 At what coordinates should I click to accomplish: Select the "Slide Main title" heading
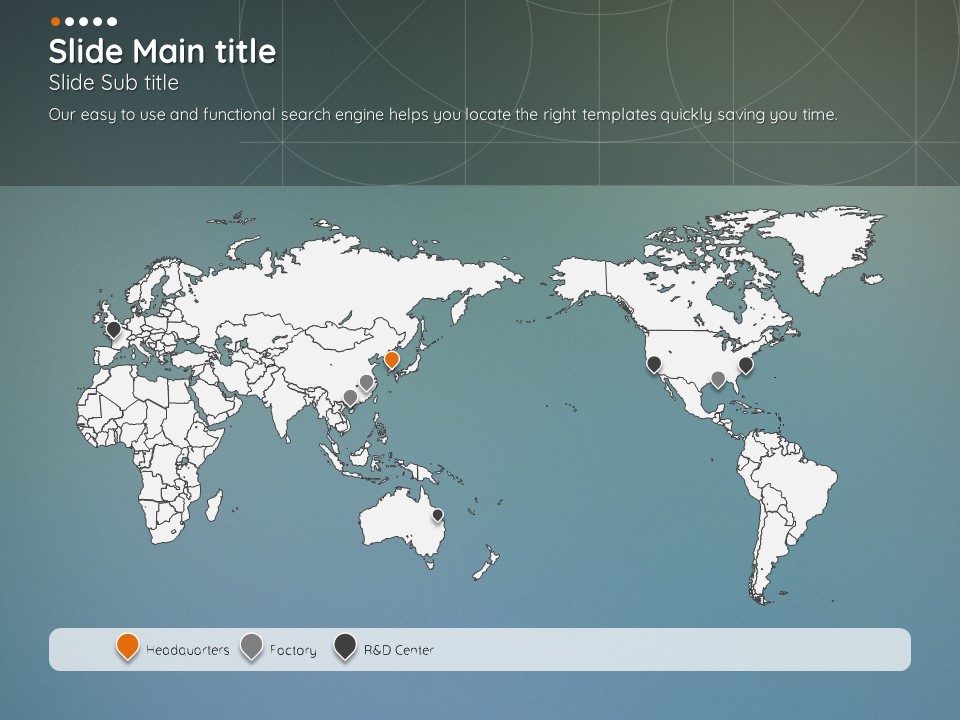[162, 51]
